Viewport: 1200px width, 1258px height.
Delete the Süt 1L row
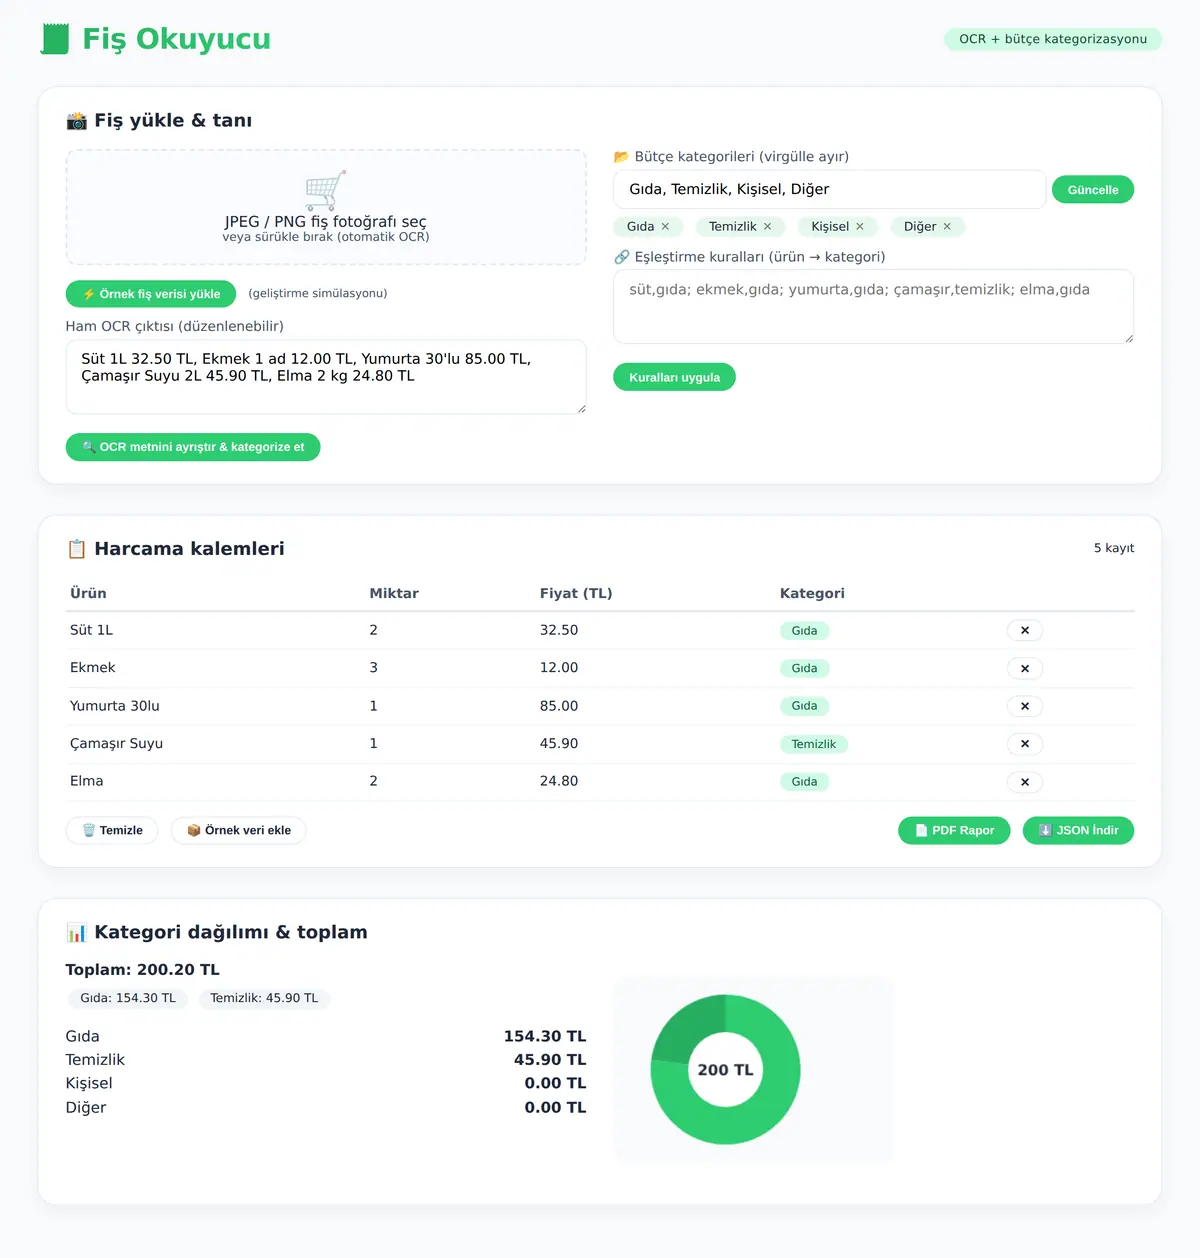[x=1025, y=631]
